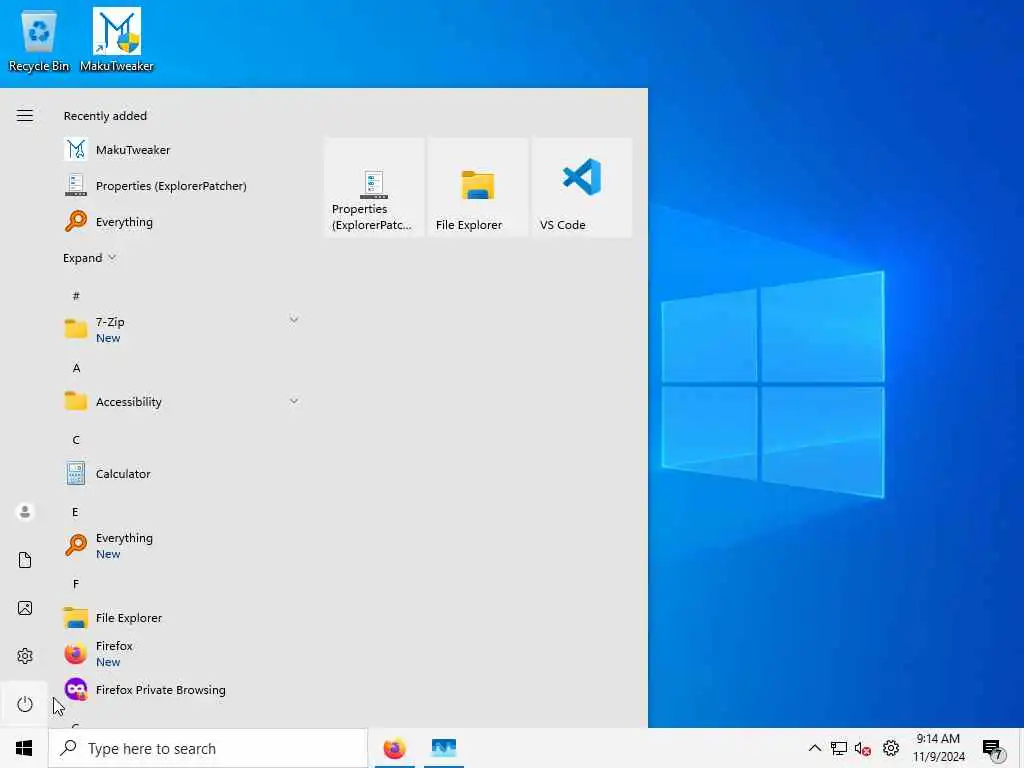Click the settings gear icon in system tray
The height and width of the screenshot is (768, 1024).
[891, 748]
